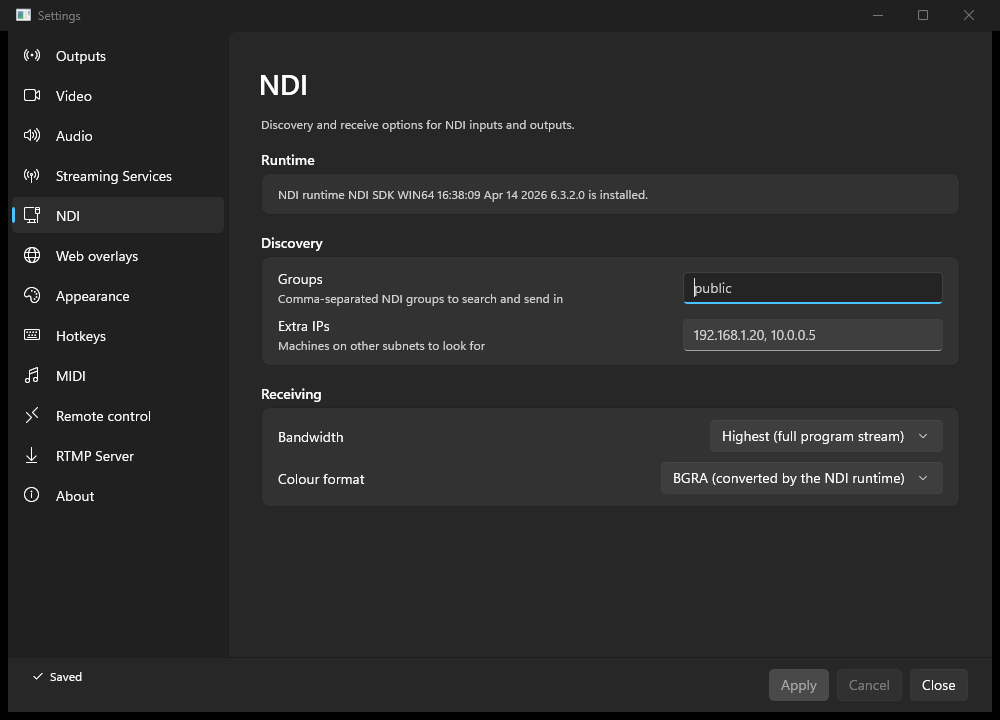Screen dimensions: 1000x720
Task: Click the RTMP Server download arrow icon
Action: click(32, 455)
